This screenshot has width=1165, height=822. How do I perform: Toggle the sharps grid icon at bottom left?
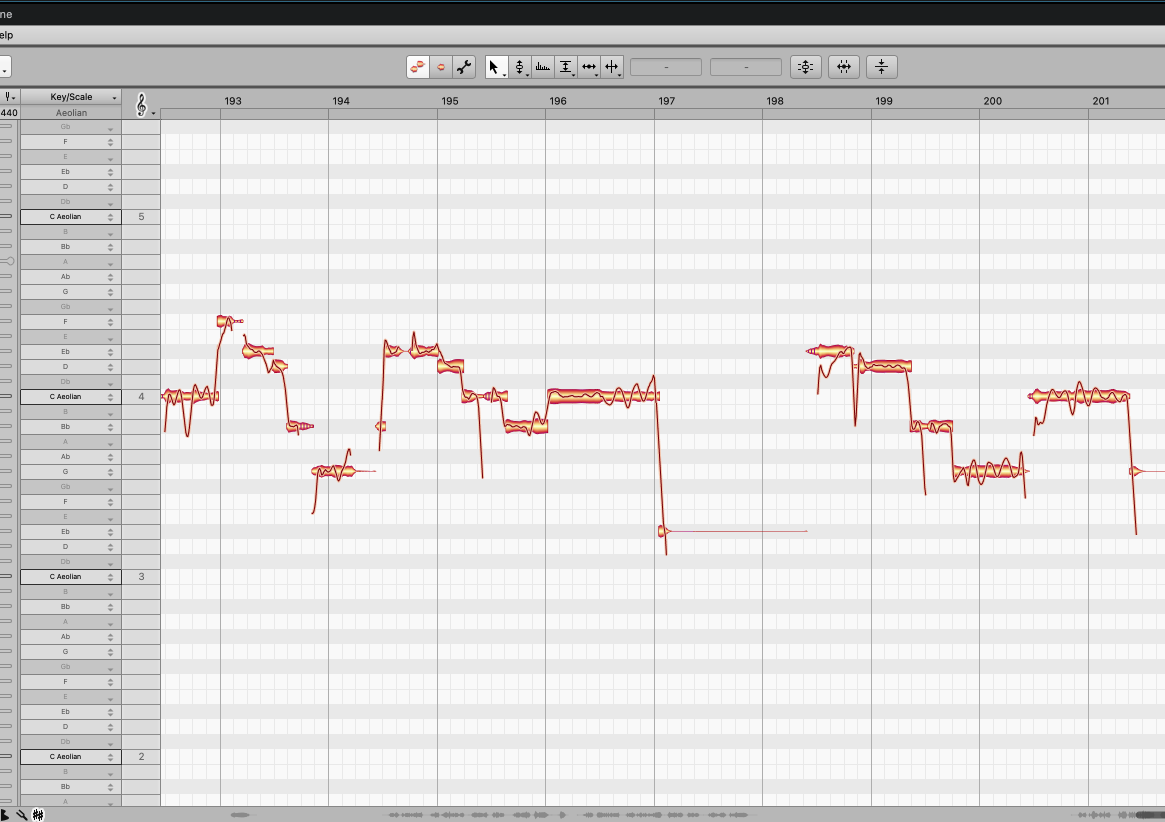coord(38,815)
